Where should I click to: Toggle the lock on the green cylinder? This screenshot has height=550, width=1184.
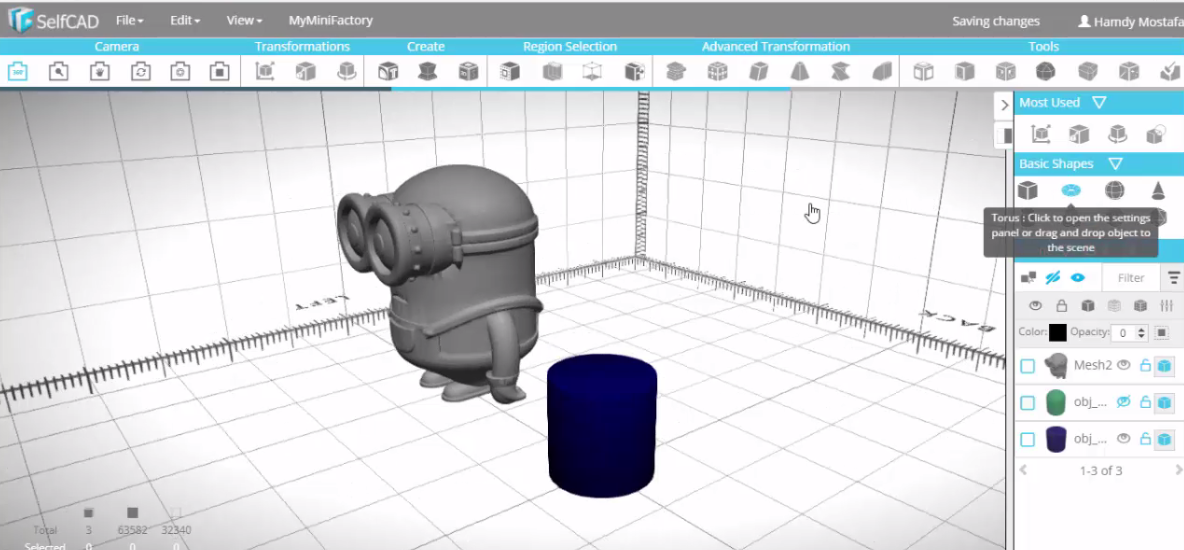point(1145,402)
